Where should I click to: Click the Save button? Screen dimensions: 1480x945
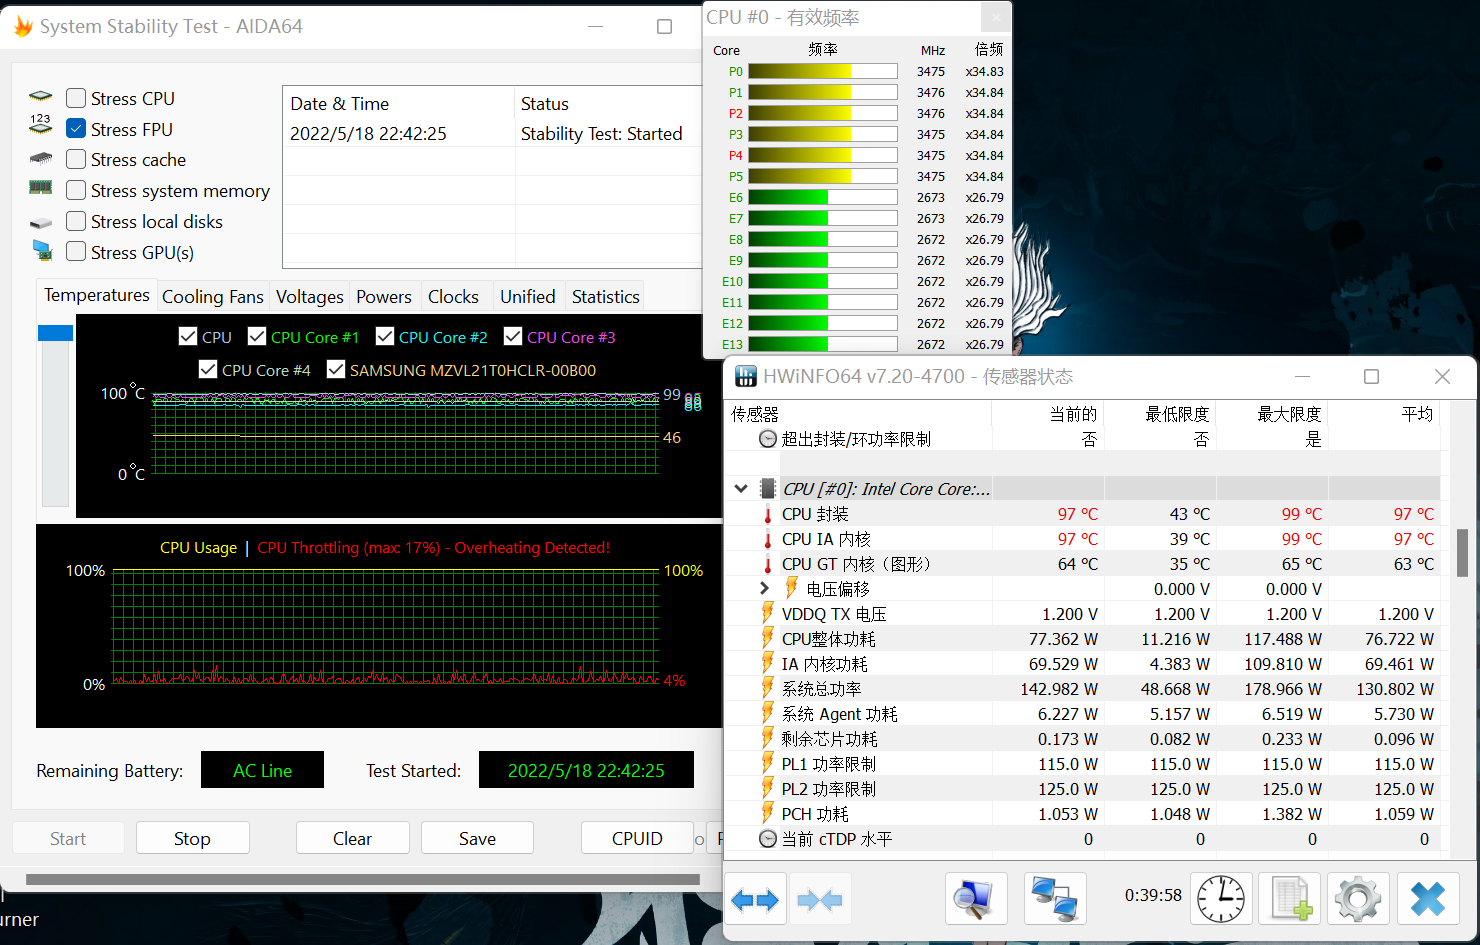477,838
